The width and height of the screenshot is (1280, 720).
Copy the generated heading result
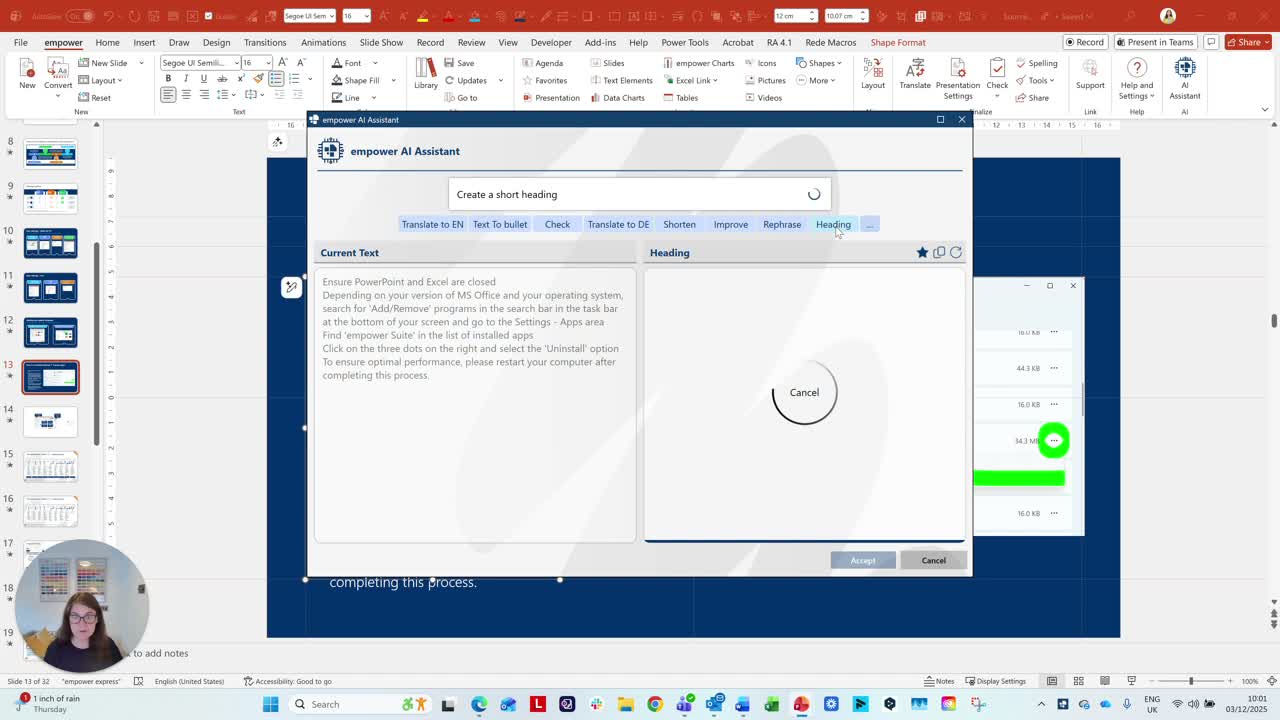[939, 253]
